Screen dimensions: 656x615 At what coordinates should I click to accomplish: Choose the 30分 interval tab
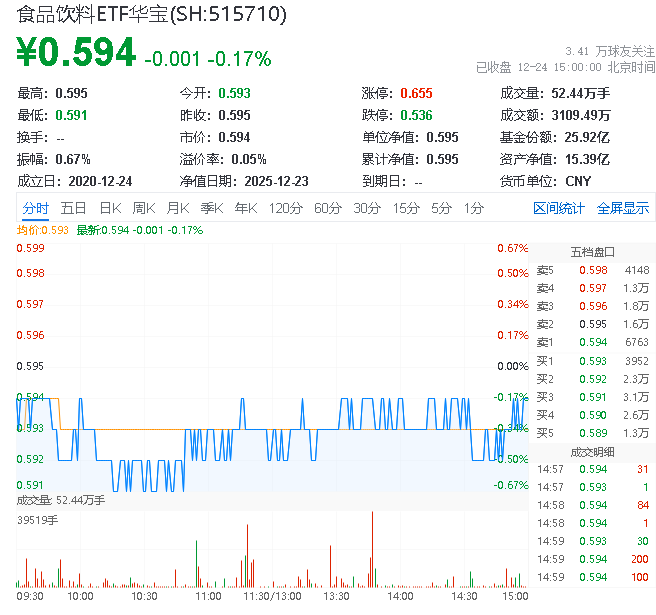pyautogui.click(x=367, y=208)
